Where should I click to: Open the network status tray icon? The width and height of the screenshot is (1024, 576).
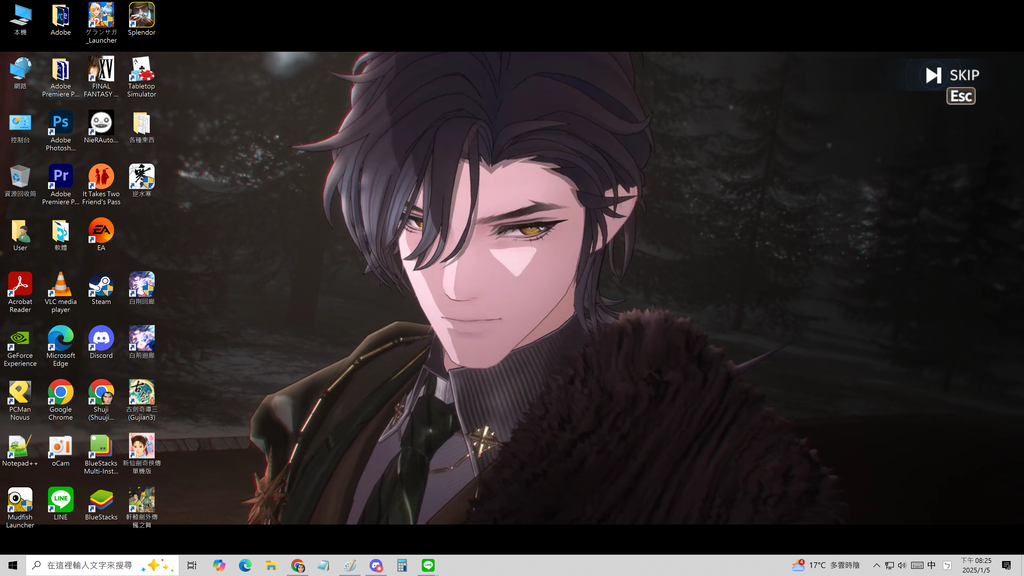pos(889,566)
